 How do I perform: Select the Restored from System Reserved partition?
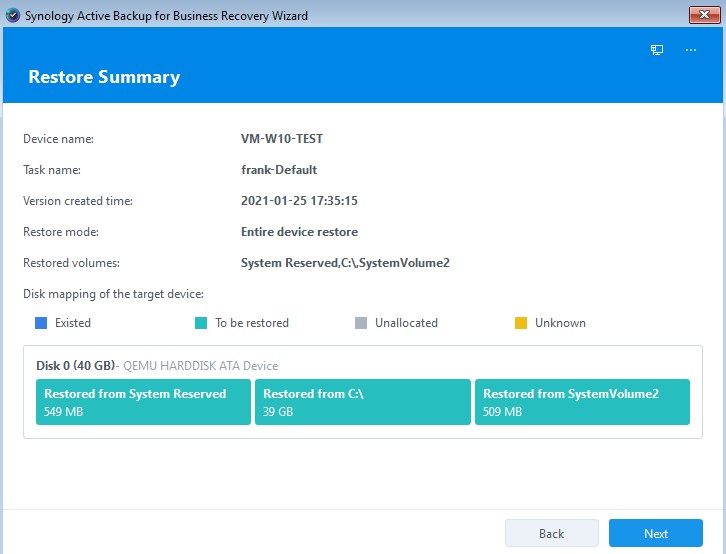pos(143,402)
